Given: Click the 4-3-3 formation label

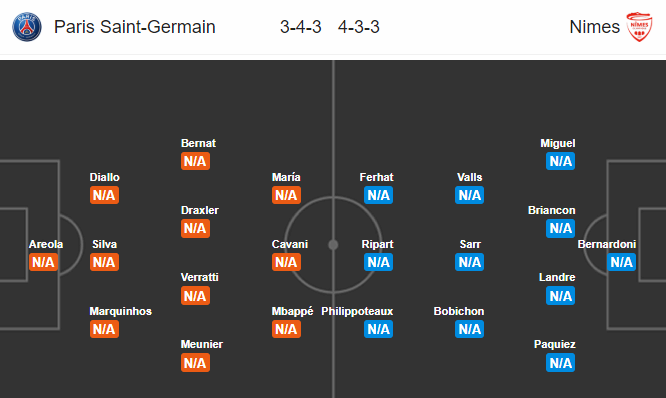Looking at the screenshot, I should (359, 27).
